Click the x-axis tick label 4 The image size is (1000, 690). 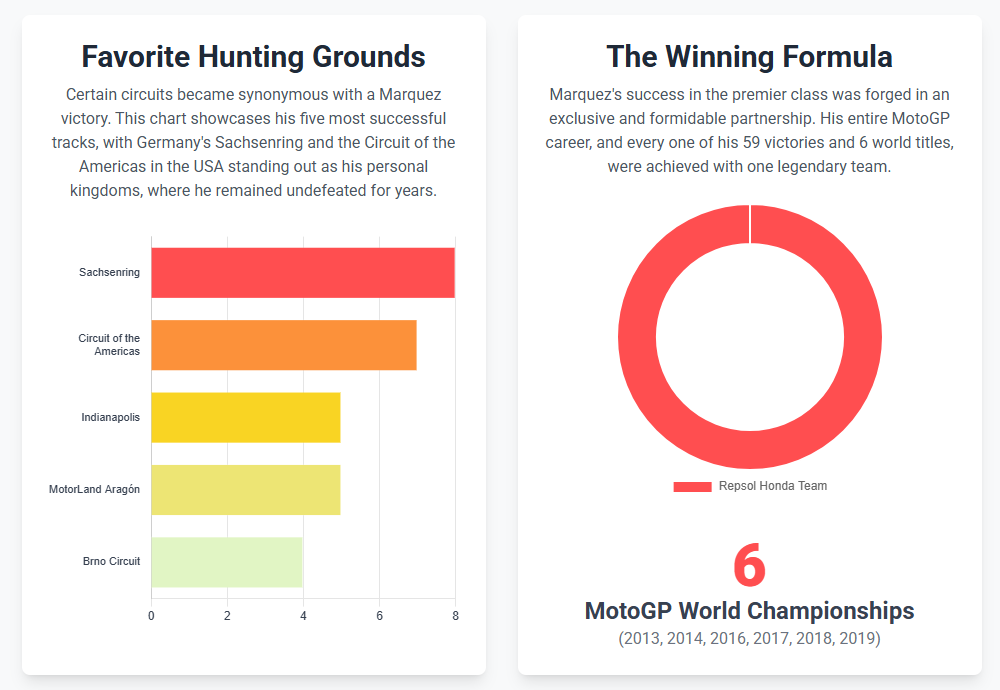click(303, 616)
